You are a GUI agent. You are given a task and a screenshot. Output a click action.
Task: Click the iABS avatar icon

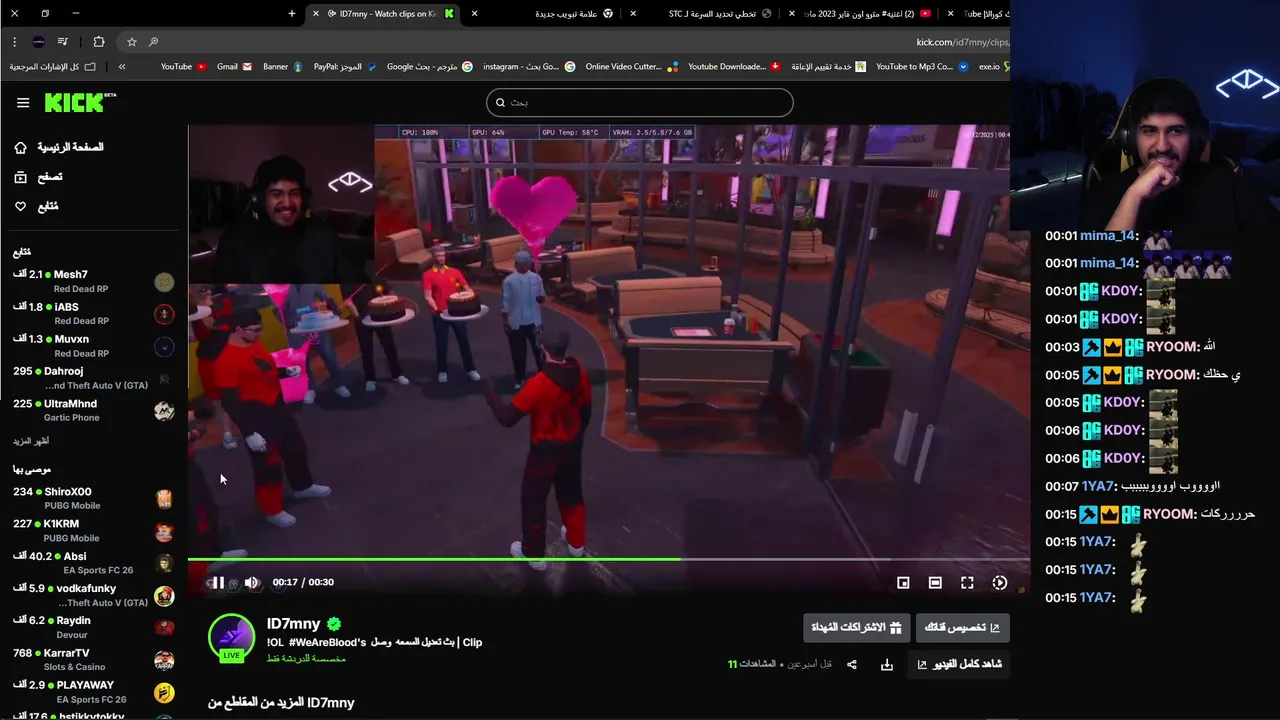(164, 314)
